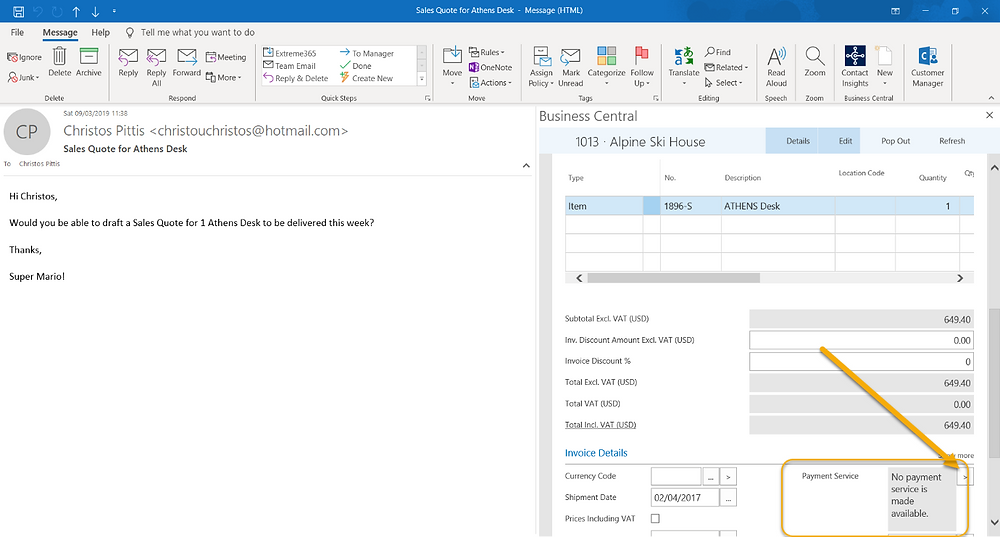Viewport: 1000px width, 537px height.
Task: Click Assign Policy button
Action: 541,66
